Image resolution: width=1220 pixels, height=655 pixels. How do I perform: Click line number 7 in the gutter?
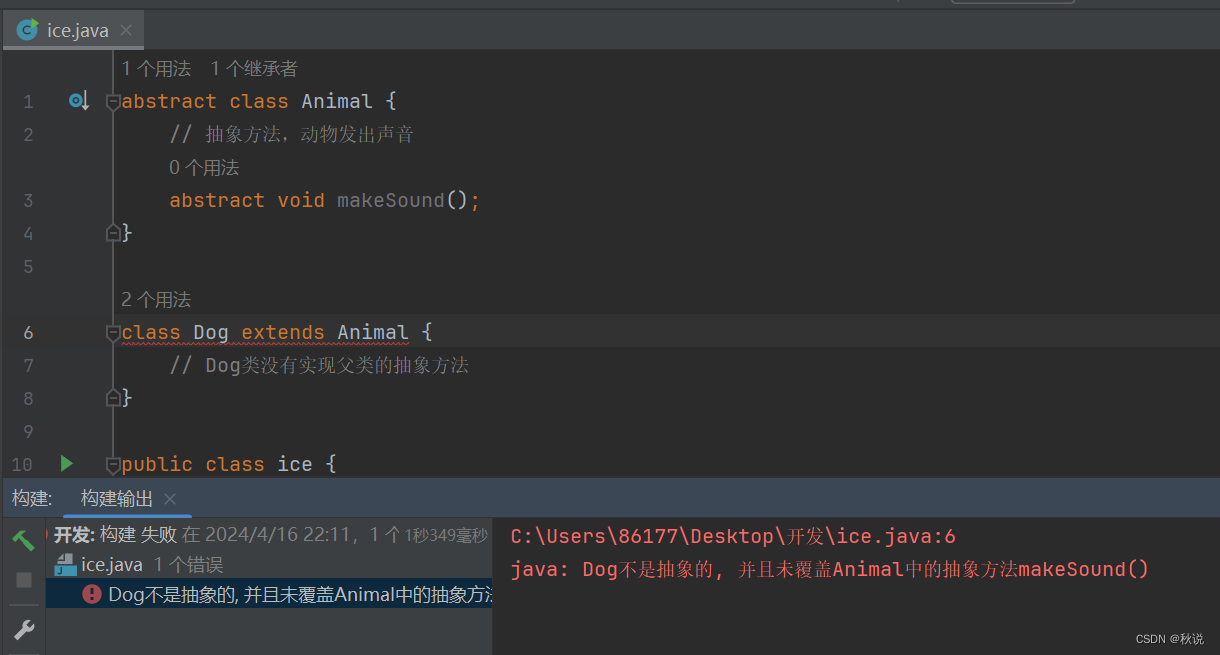28,365
